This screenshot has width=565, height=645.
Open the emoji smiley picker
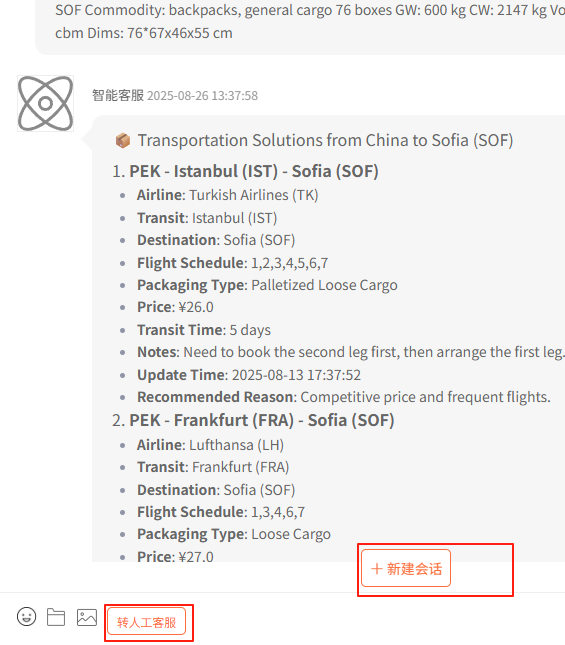point(27,617)
